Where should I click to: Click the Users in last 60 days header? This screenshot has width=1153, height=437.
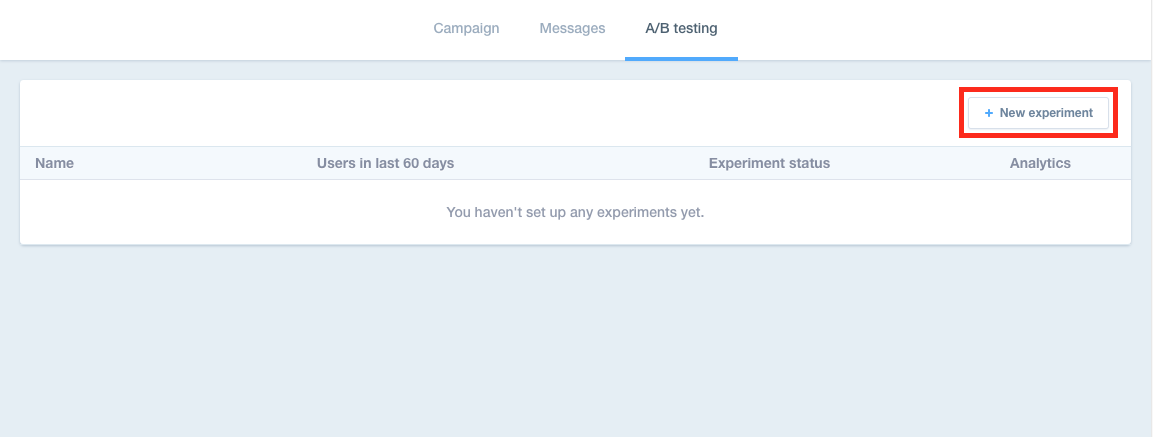(385, 163)
